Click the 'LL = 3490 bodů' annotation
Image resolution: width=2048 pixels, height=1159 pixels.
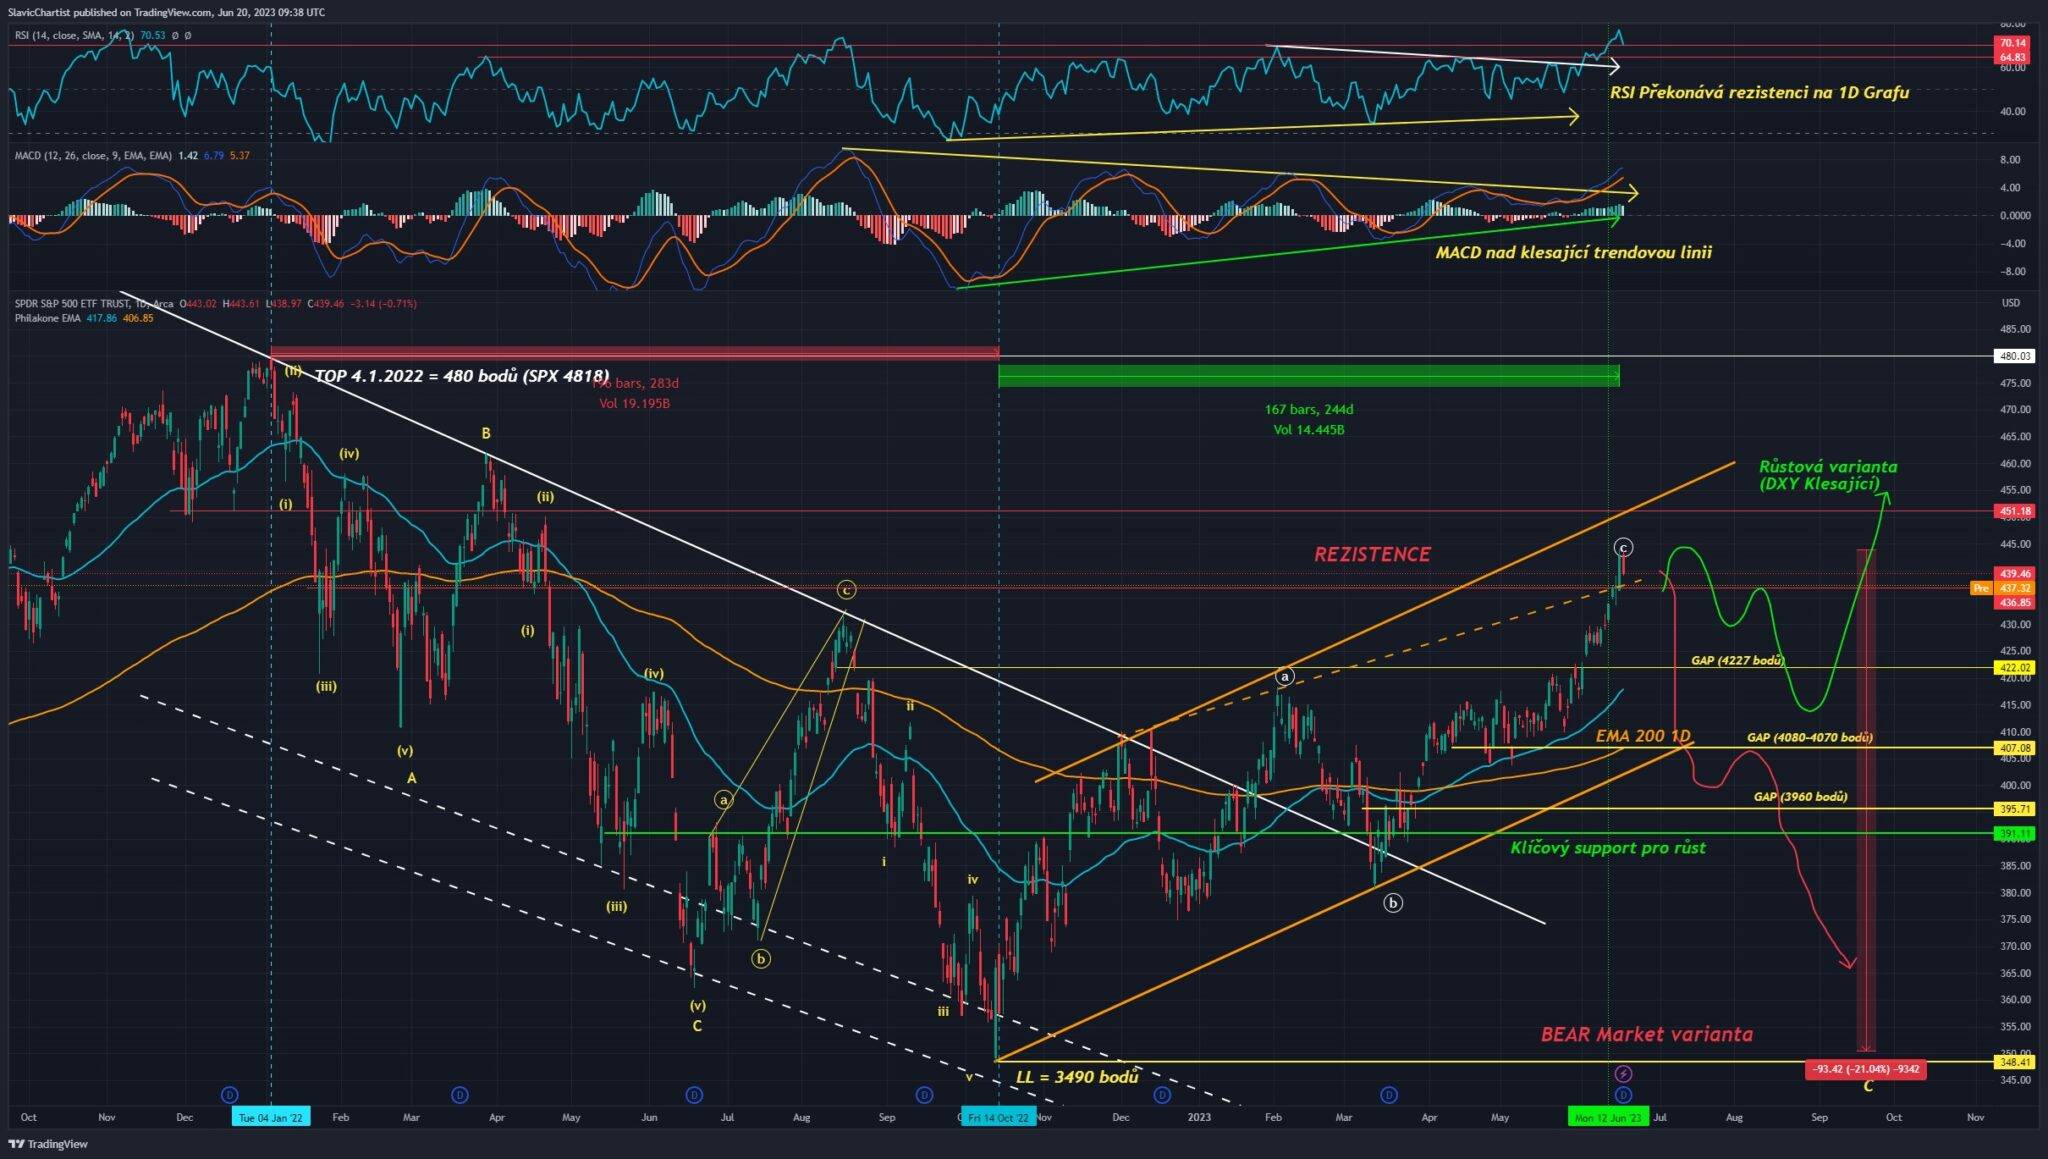coord(1077,1077)
